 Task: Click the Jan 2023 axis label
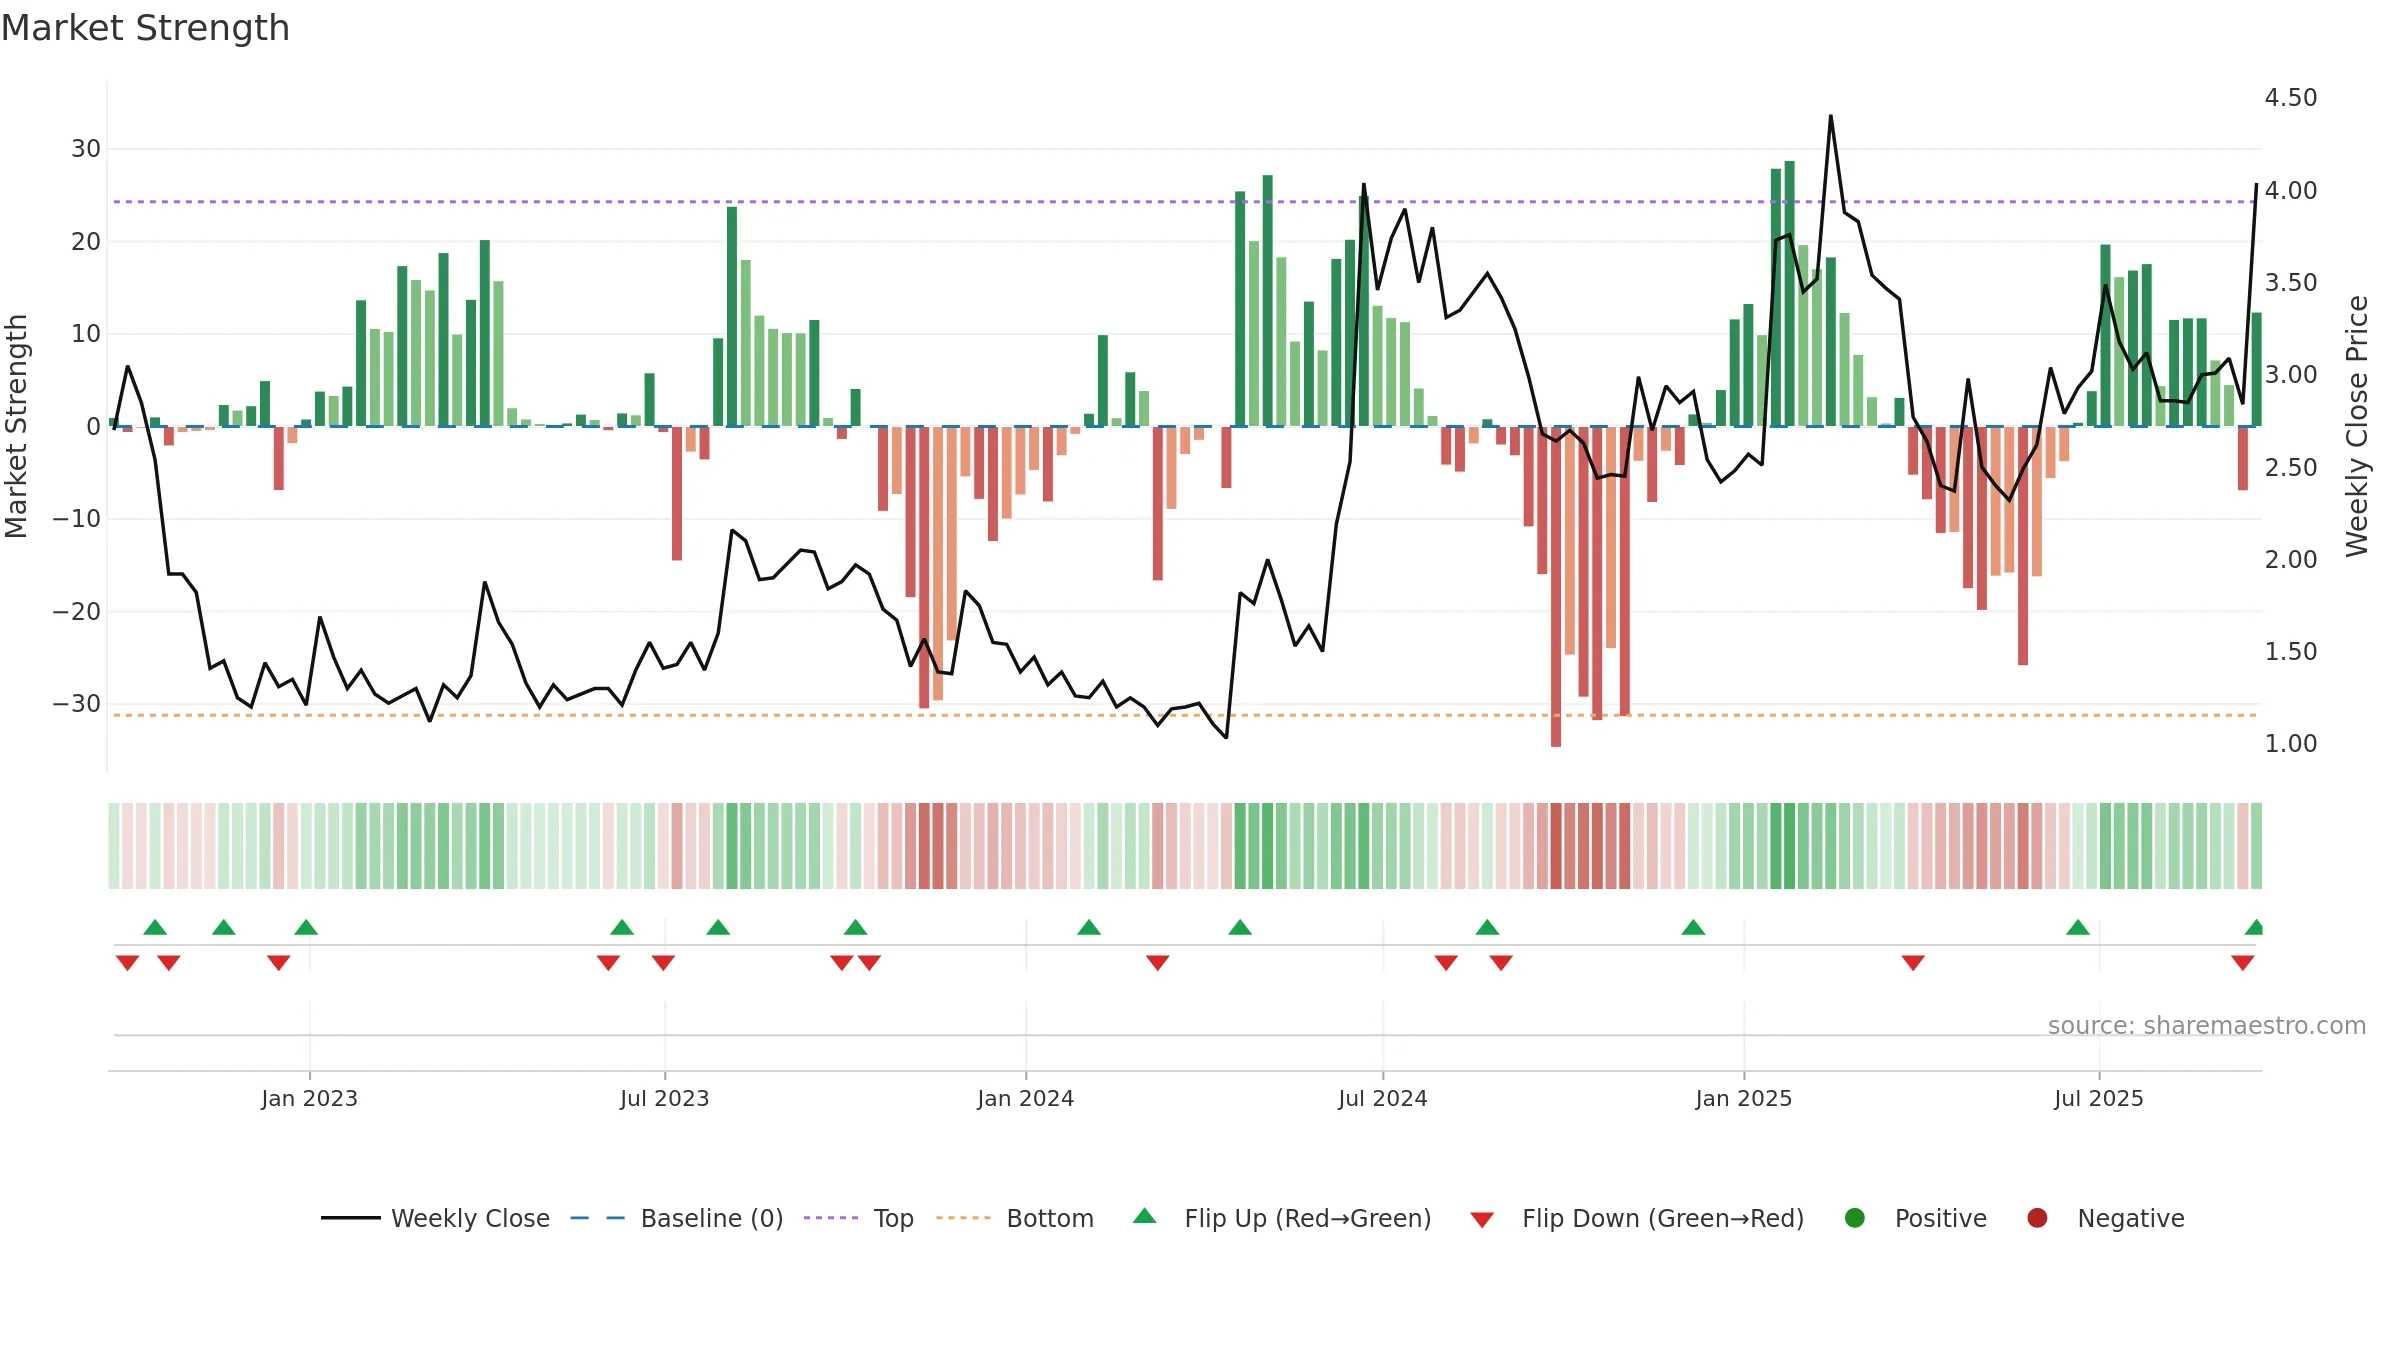pos(309,1098)
